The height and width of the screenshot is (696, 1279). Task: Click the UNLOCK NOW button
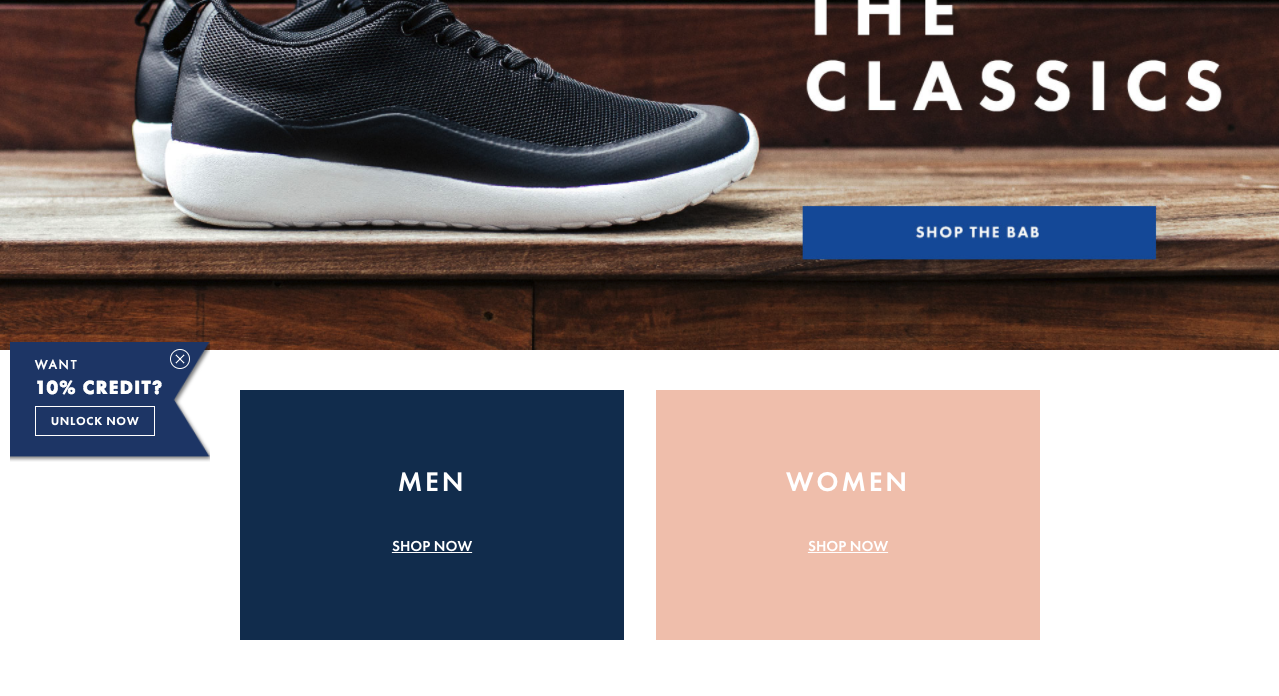[x=95, y=421]
